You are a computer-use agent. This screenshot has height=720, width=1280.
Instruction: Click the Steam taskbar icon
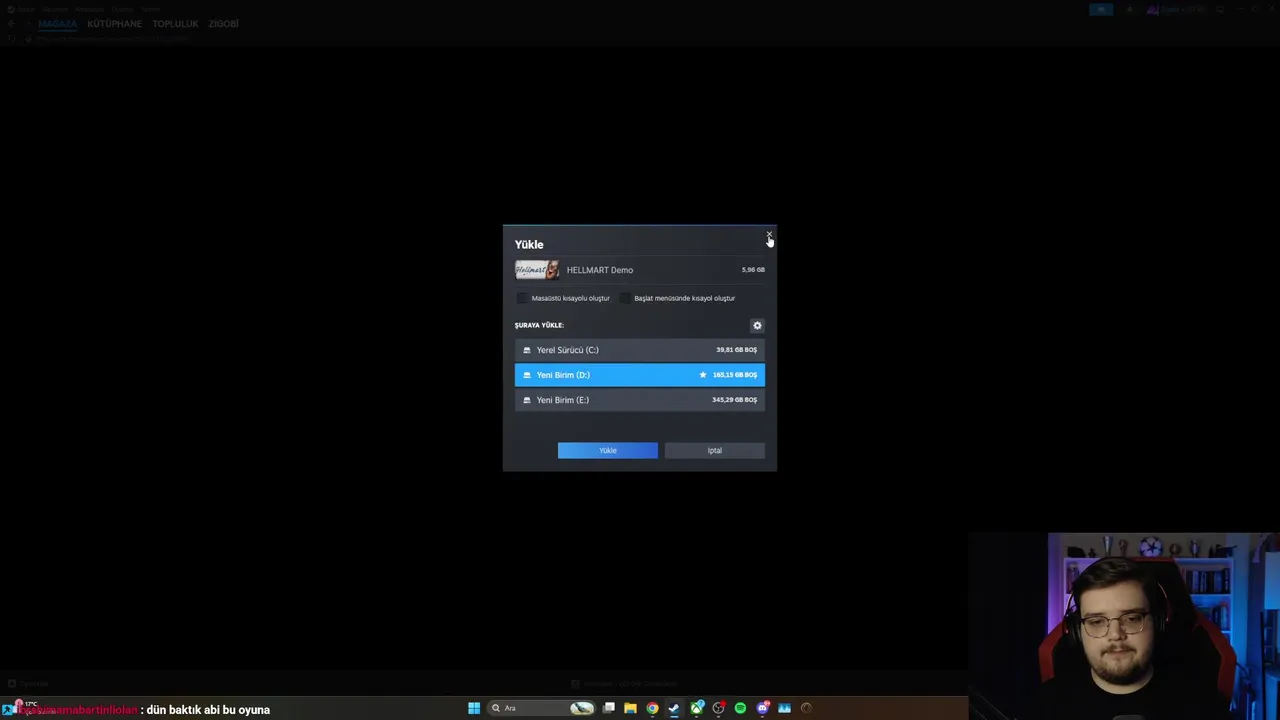[x=674, y=708]
